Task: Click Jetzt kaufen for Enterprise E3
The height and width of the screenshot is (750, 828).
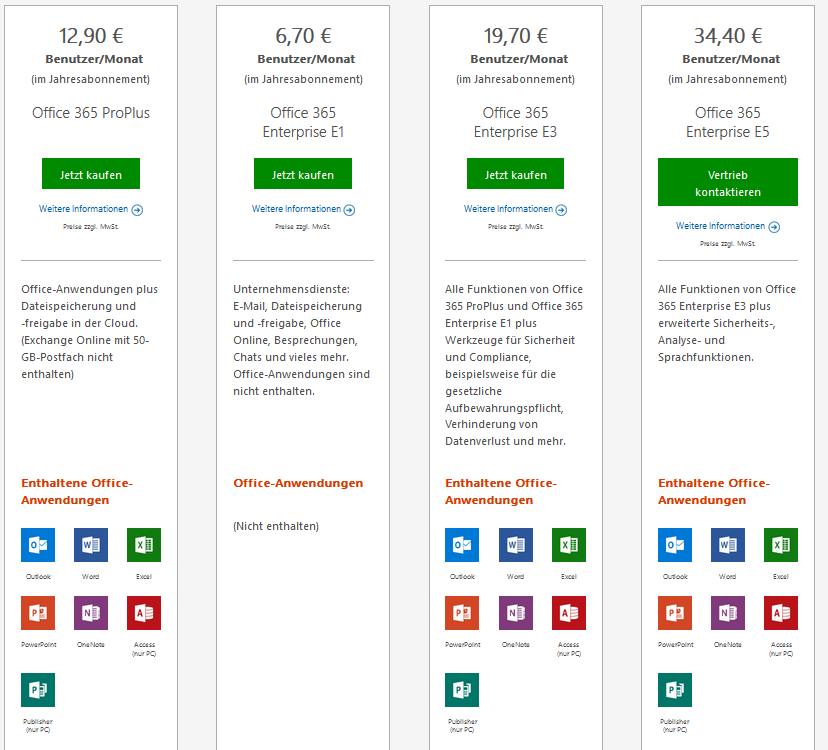Action: tap(515, 173)
